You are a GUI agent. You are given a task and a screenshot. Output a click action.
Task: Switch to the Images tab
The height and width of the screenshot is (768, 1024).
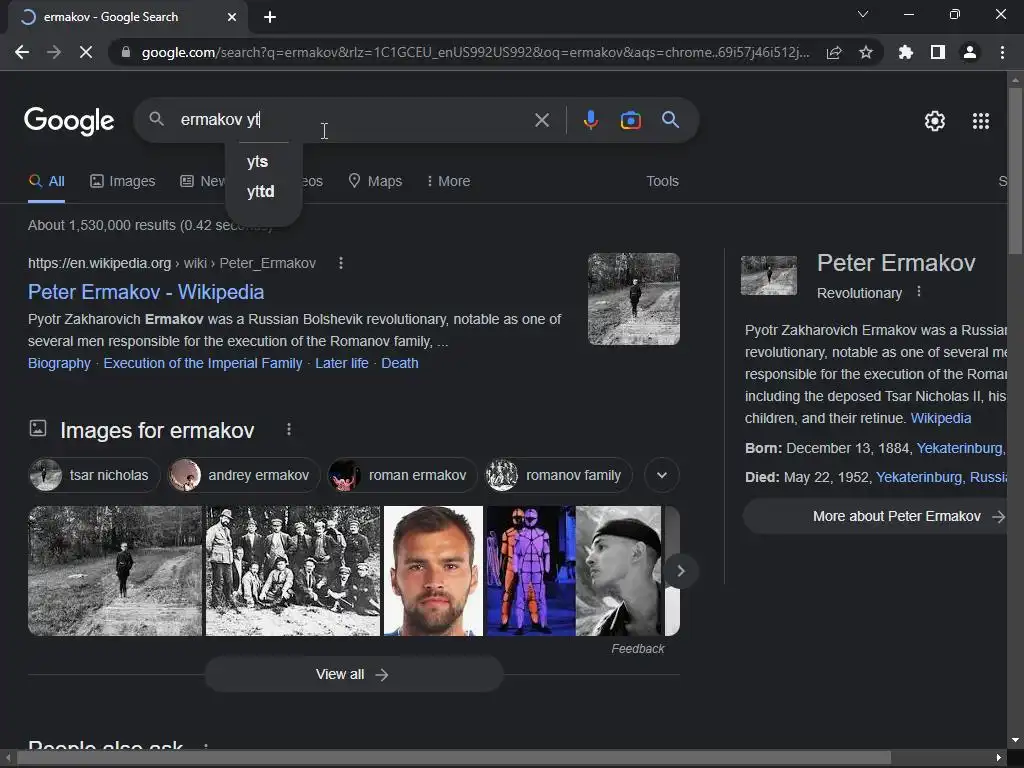[x=123, y=182]
